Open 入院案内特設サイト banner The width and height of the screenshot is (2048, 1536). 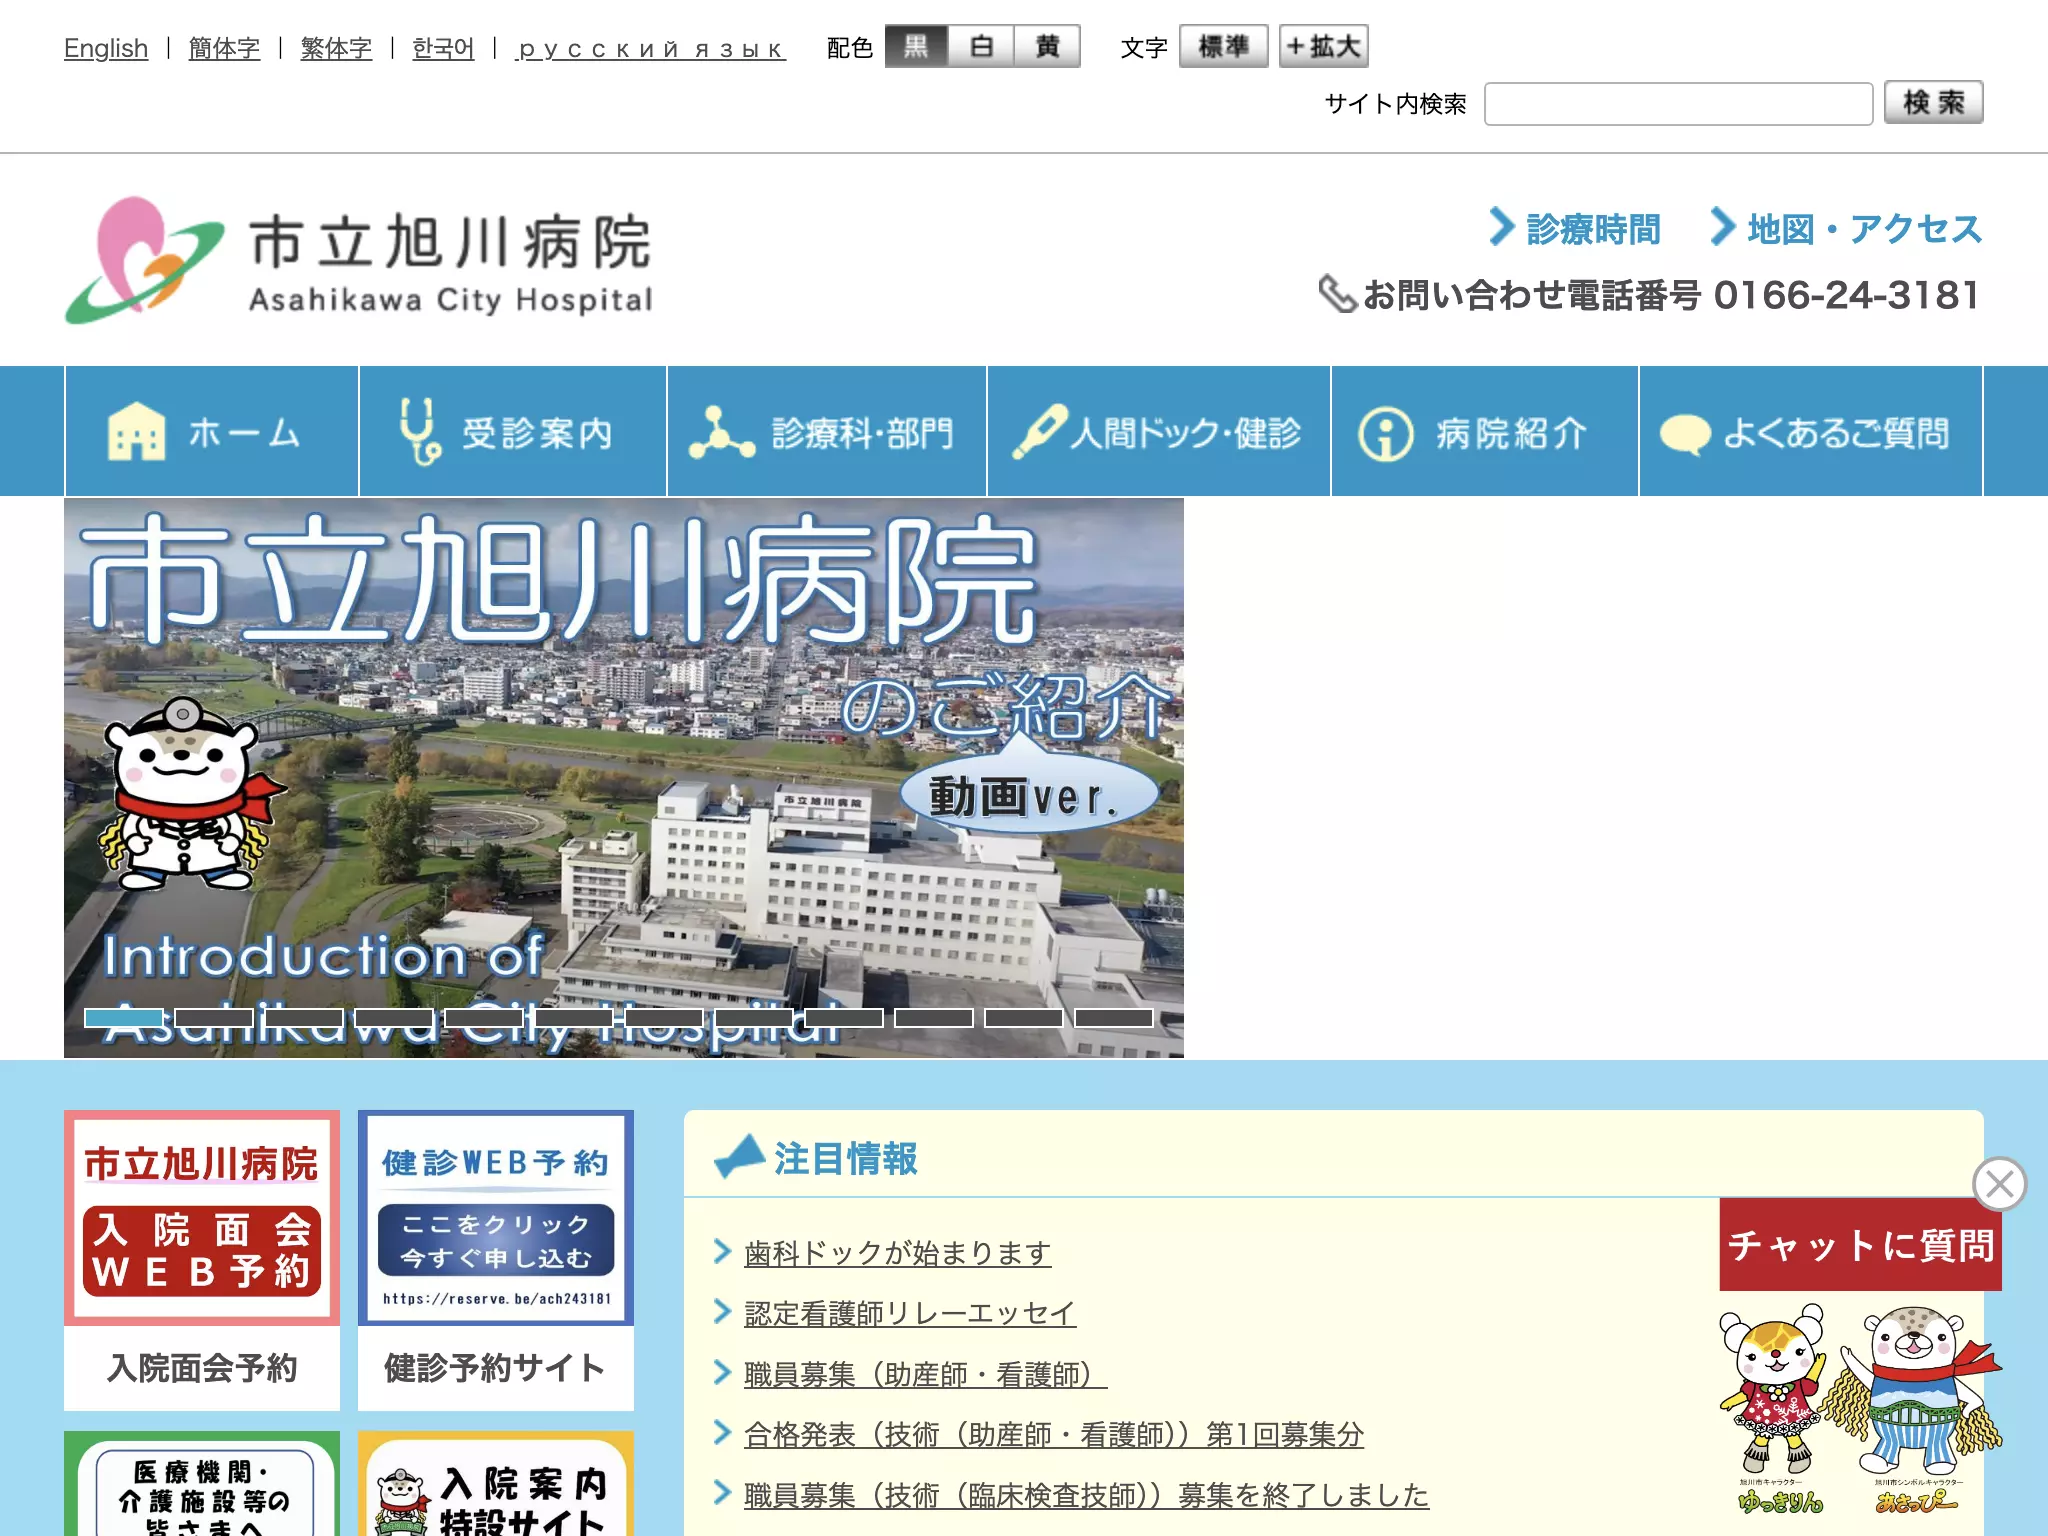pos(496,1484)
